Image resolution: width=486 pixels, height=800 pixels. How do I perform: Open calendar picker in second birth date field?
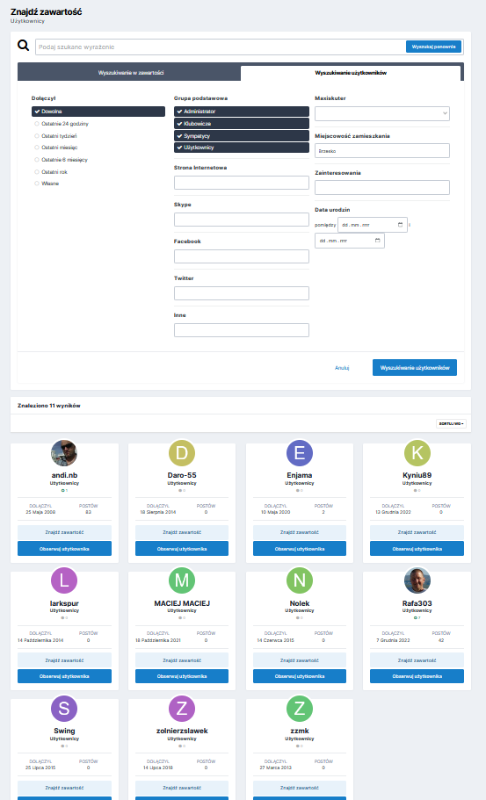[x=377, y=240]
